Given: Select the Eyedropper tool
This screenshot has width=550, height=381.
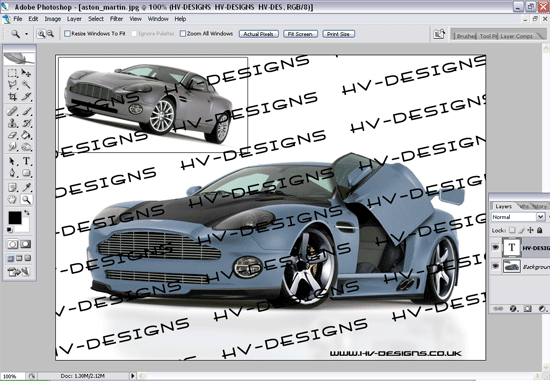Looking at the screenshot, I should pos(26,188).
